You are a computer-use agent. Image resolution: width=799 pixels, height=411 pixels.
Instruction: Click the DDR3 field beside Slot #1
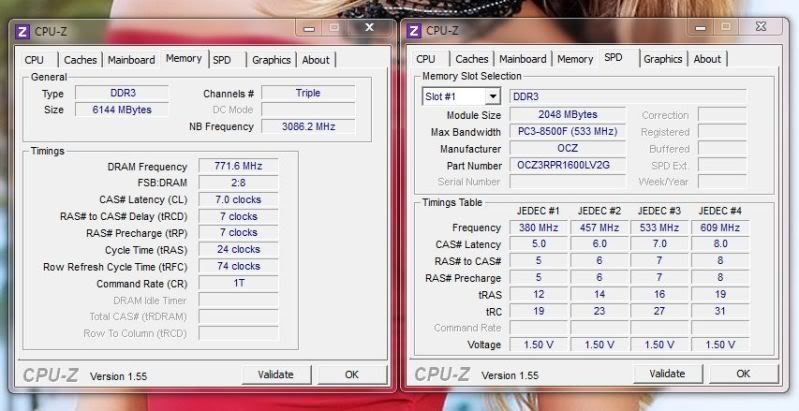(628, 96)
